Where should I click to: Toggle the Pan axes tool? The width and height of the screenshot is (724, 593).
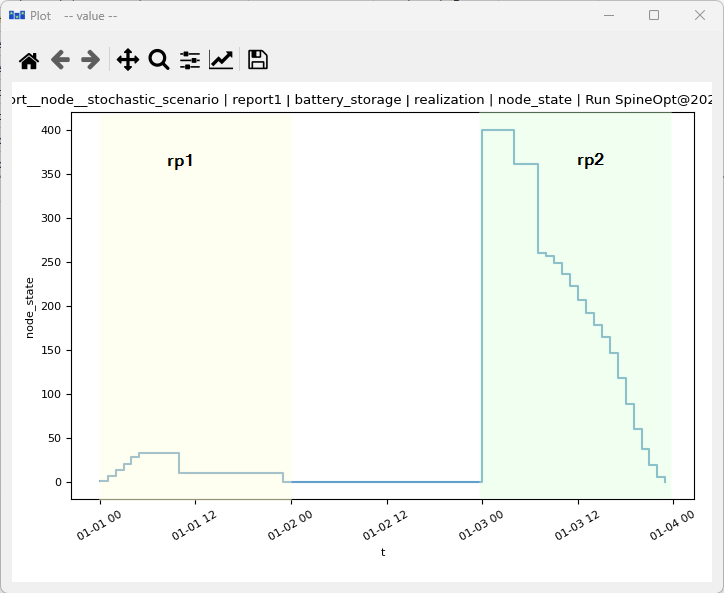(128, 60)
